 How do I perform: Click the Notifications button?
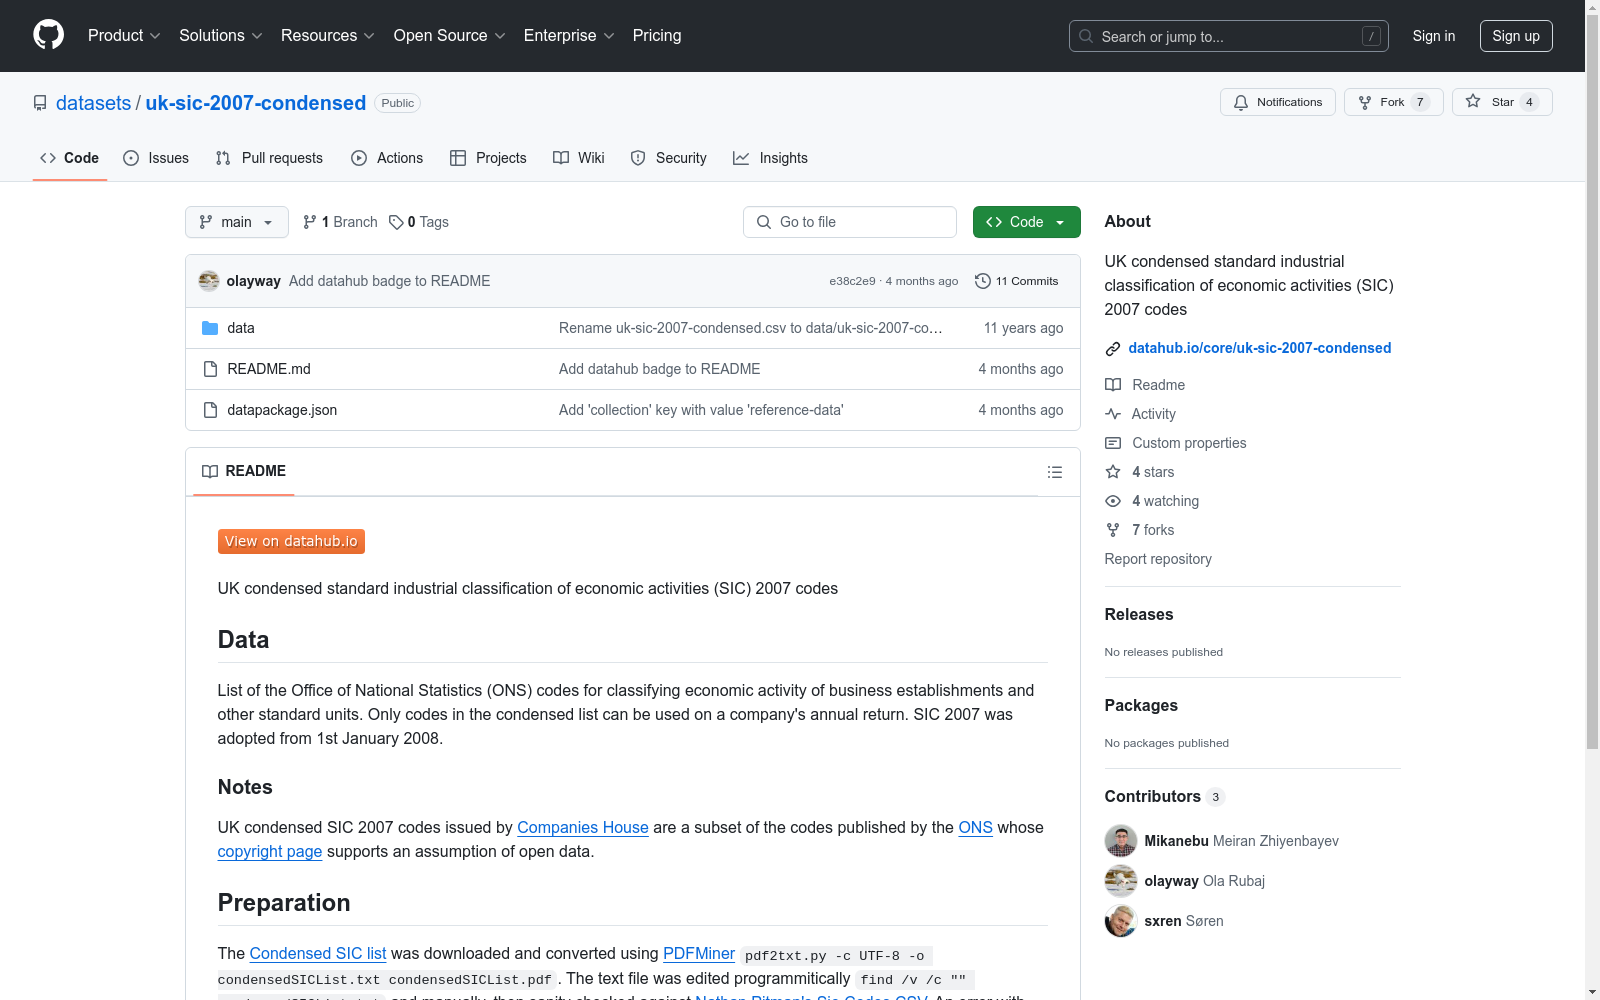(x=1278, y=102)
